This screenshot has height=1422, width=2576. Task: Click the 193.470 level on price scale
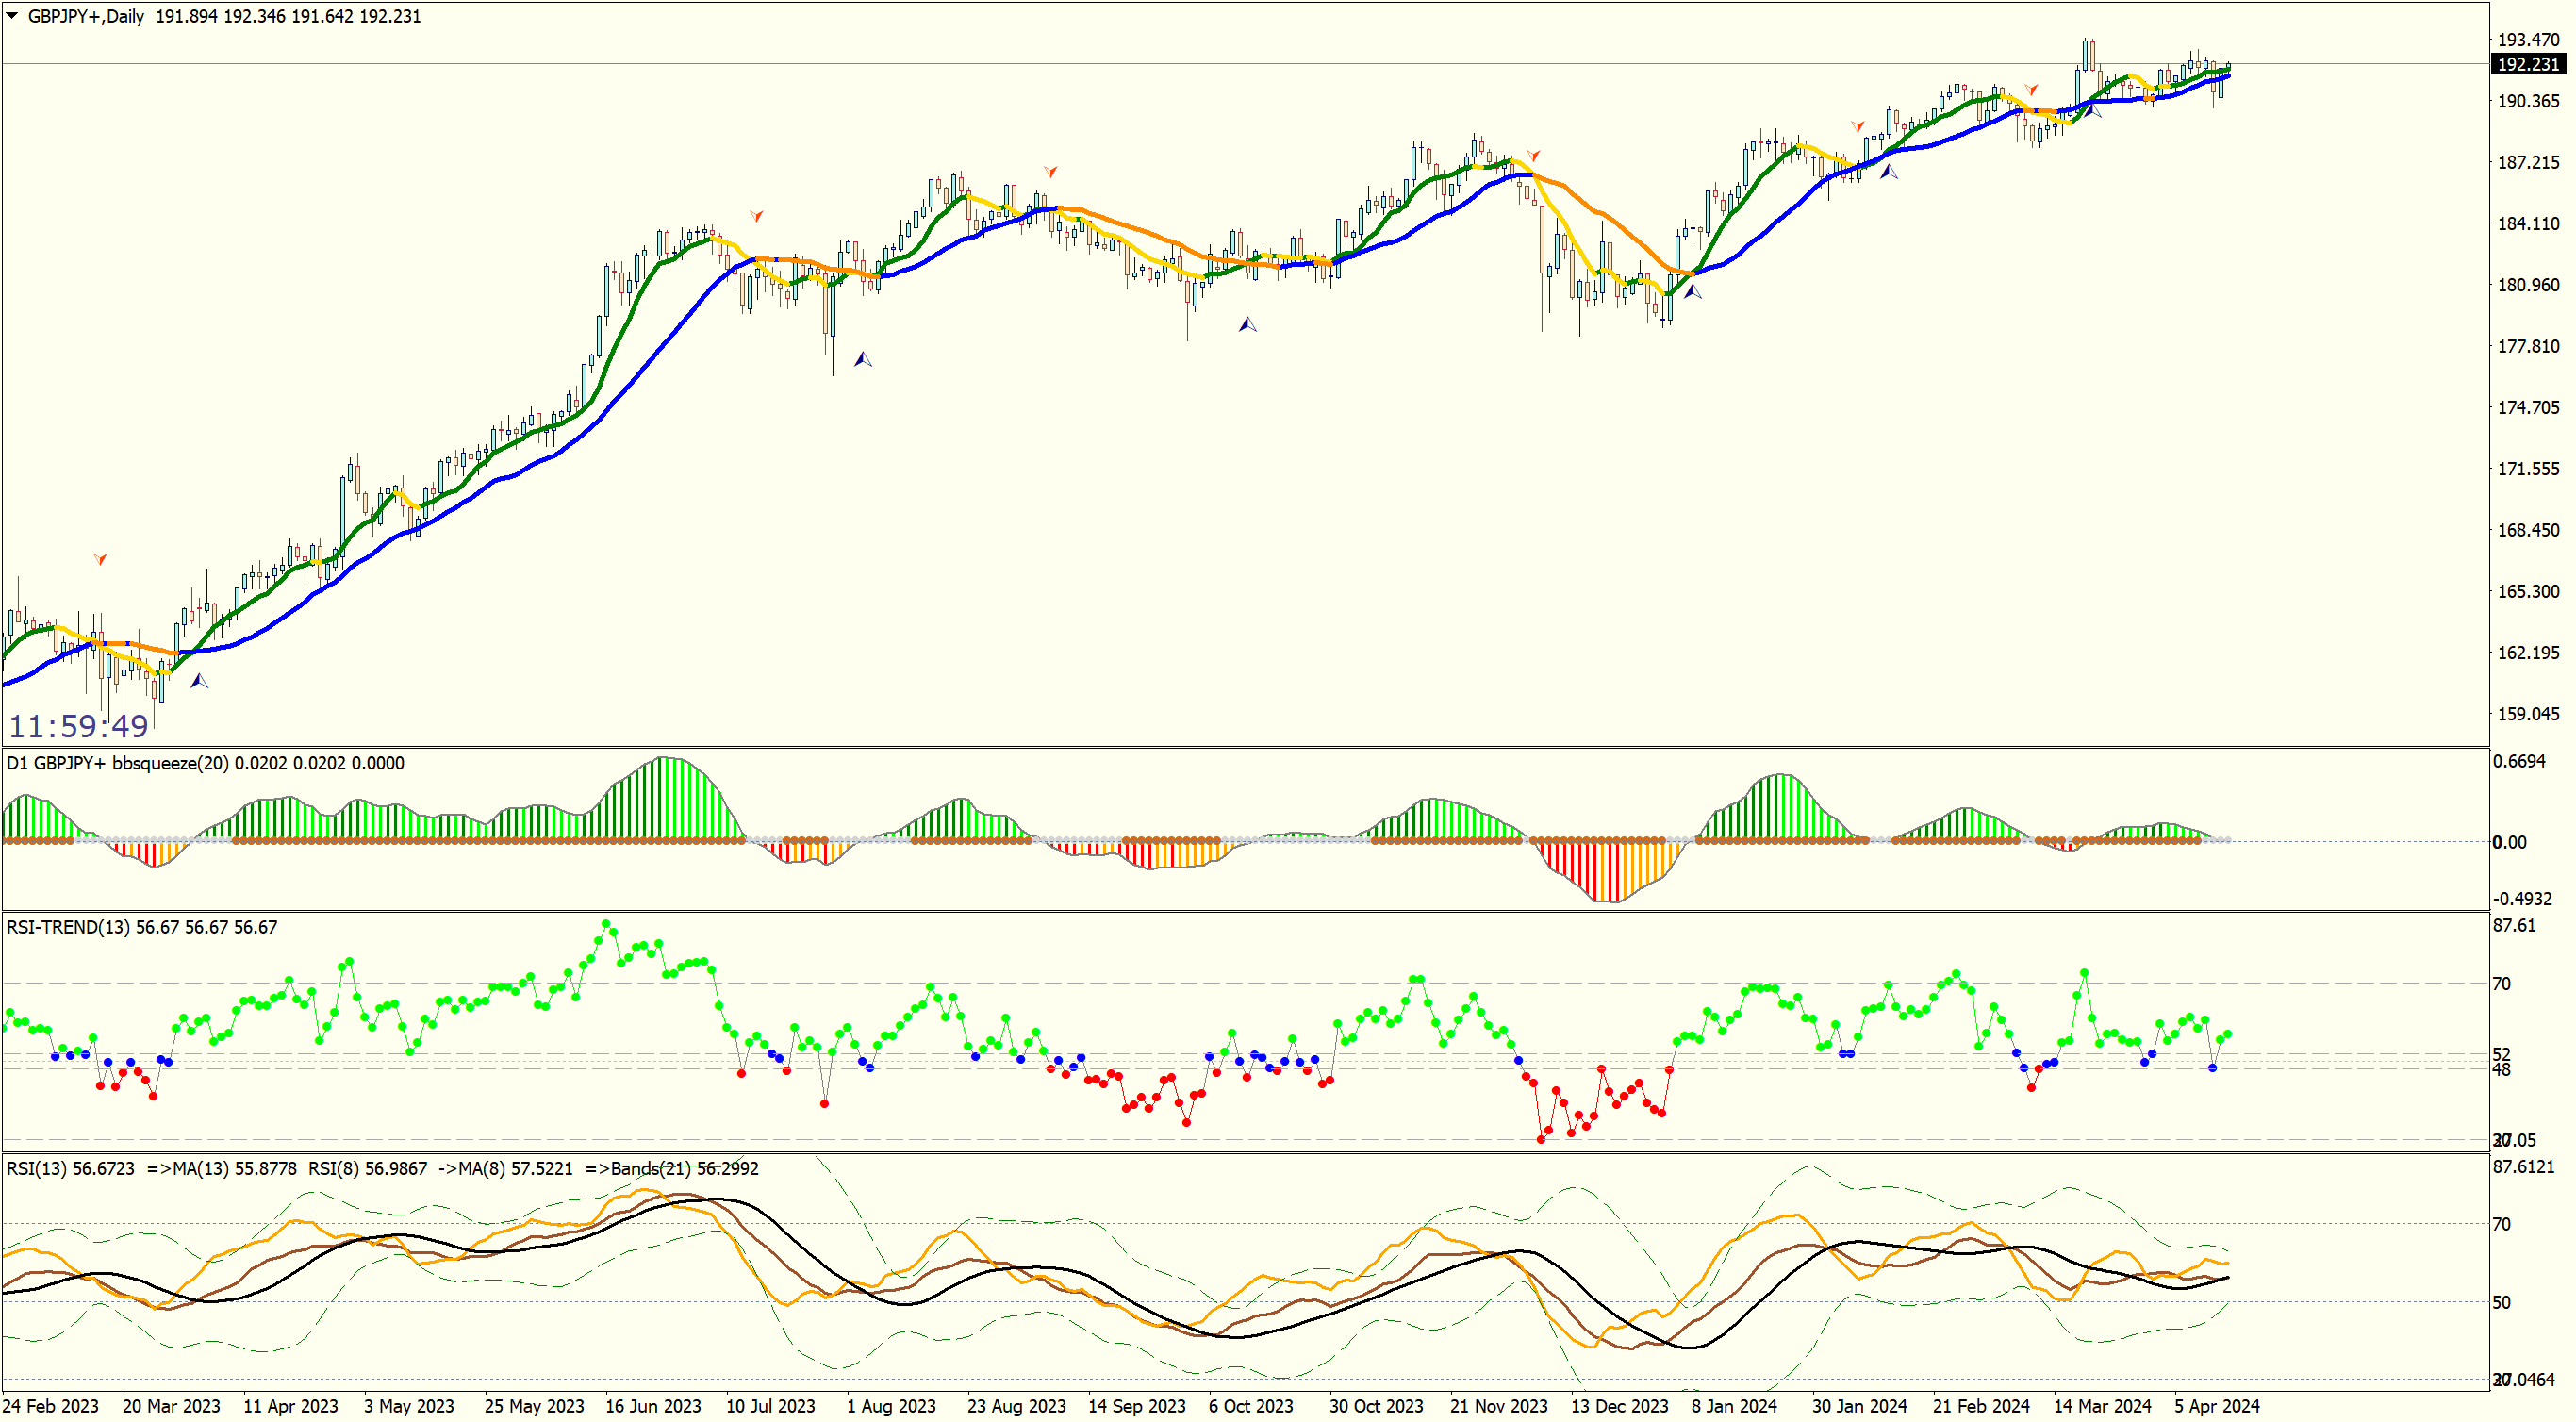click(2528, 40)
